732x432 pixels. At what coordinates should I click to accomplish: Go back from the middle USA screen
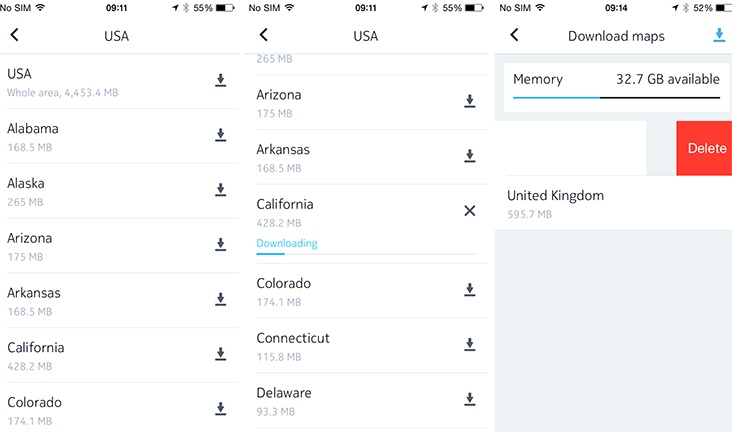[264, 35]
